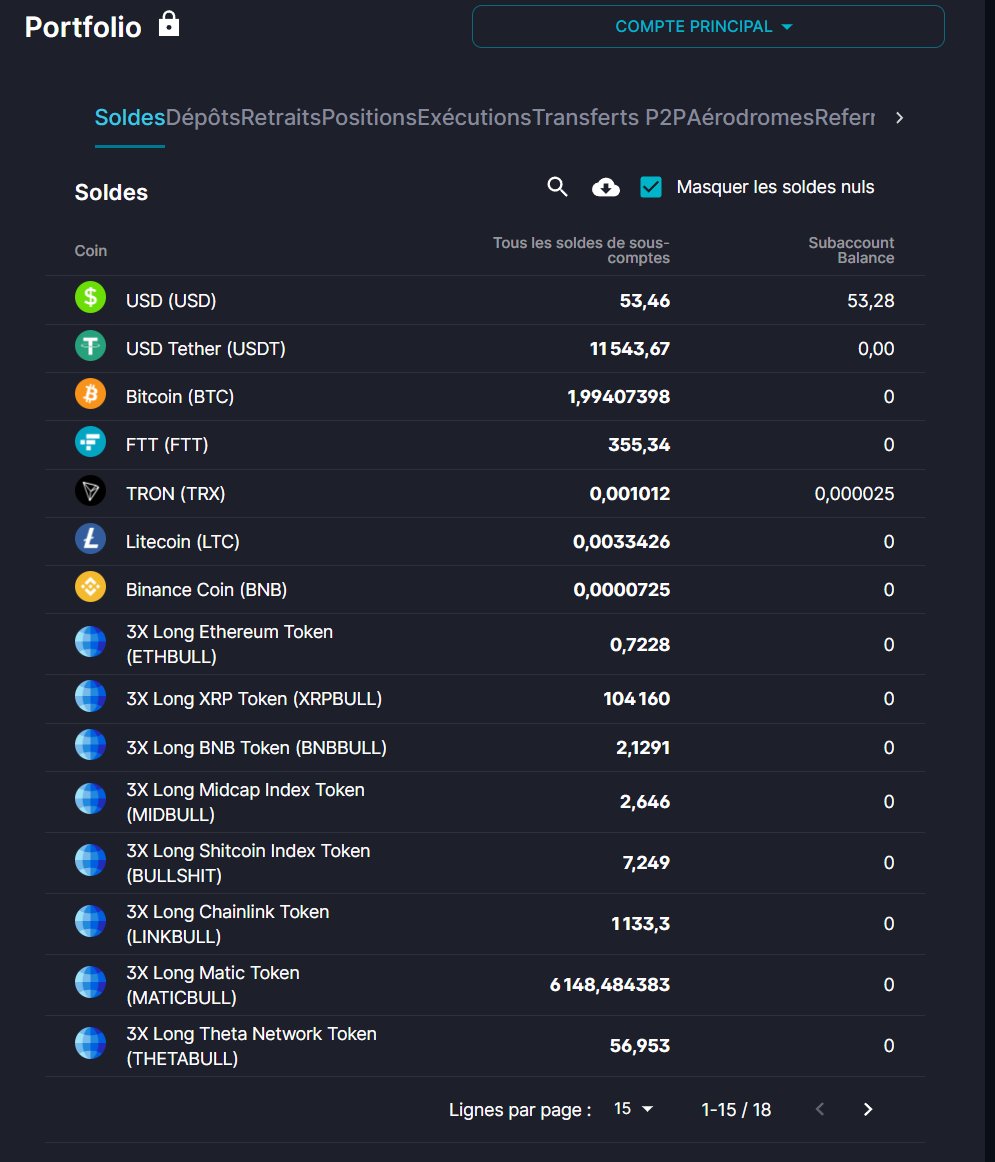Select the Bitcoin (BTC) row name
995x1162 pixels.
[x=180, y=396]
